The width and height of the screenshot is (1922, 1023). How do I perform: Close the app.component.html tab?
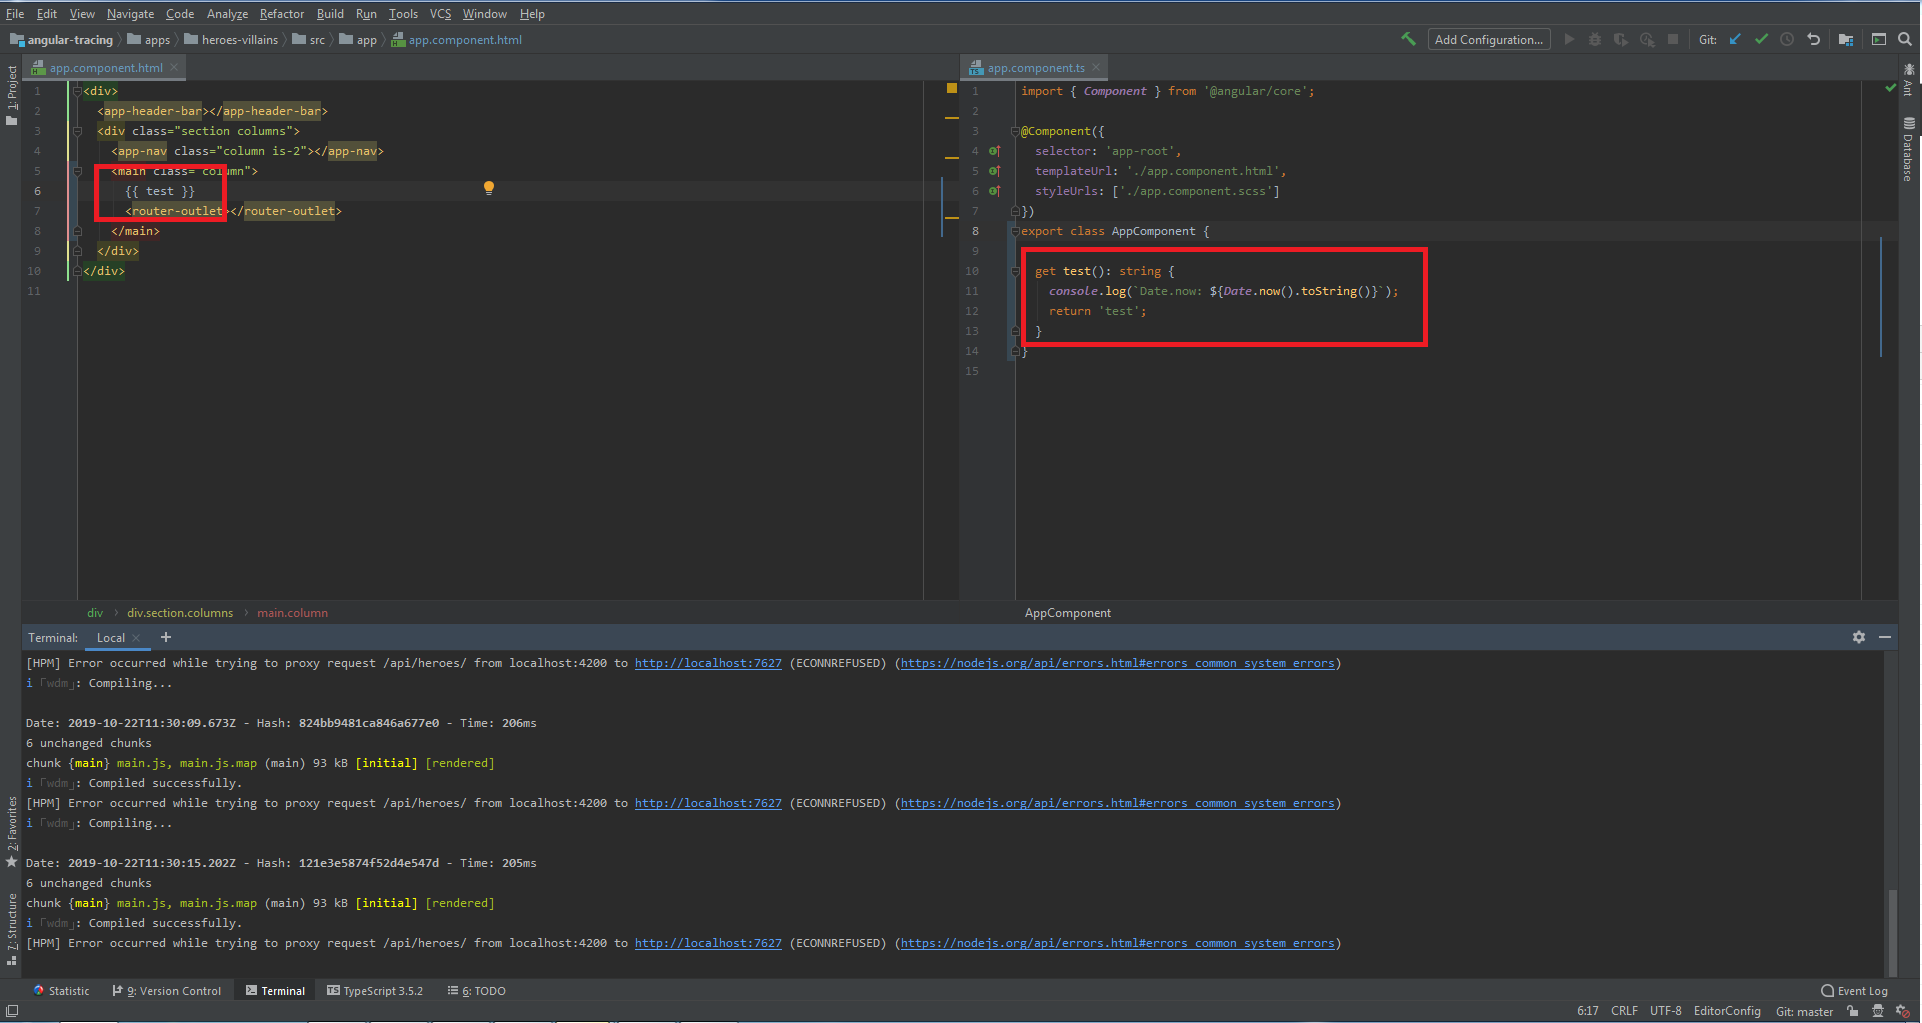pyautogui.click(x=174, y=68)
